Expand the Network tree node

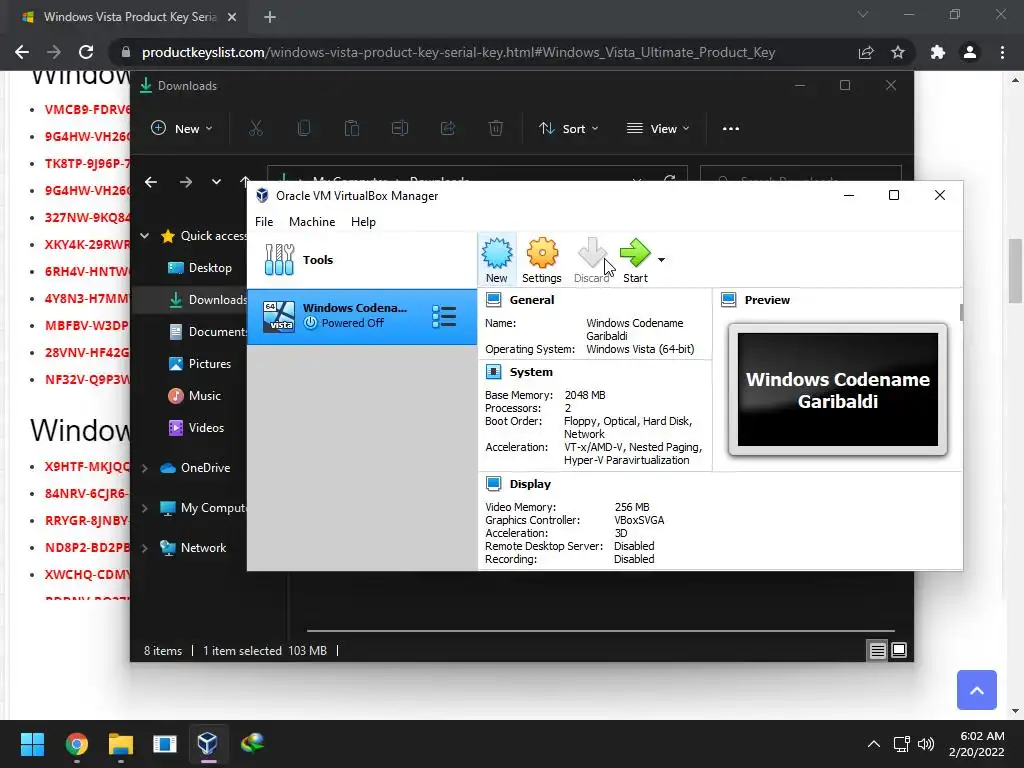coord(144,548)
